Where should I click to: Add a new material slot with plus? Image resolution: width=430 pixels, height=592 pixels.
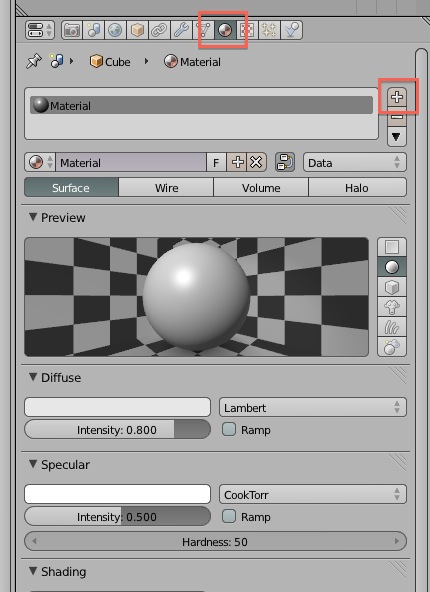[397, 97]
